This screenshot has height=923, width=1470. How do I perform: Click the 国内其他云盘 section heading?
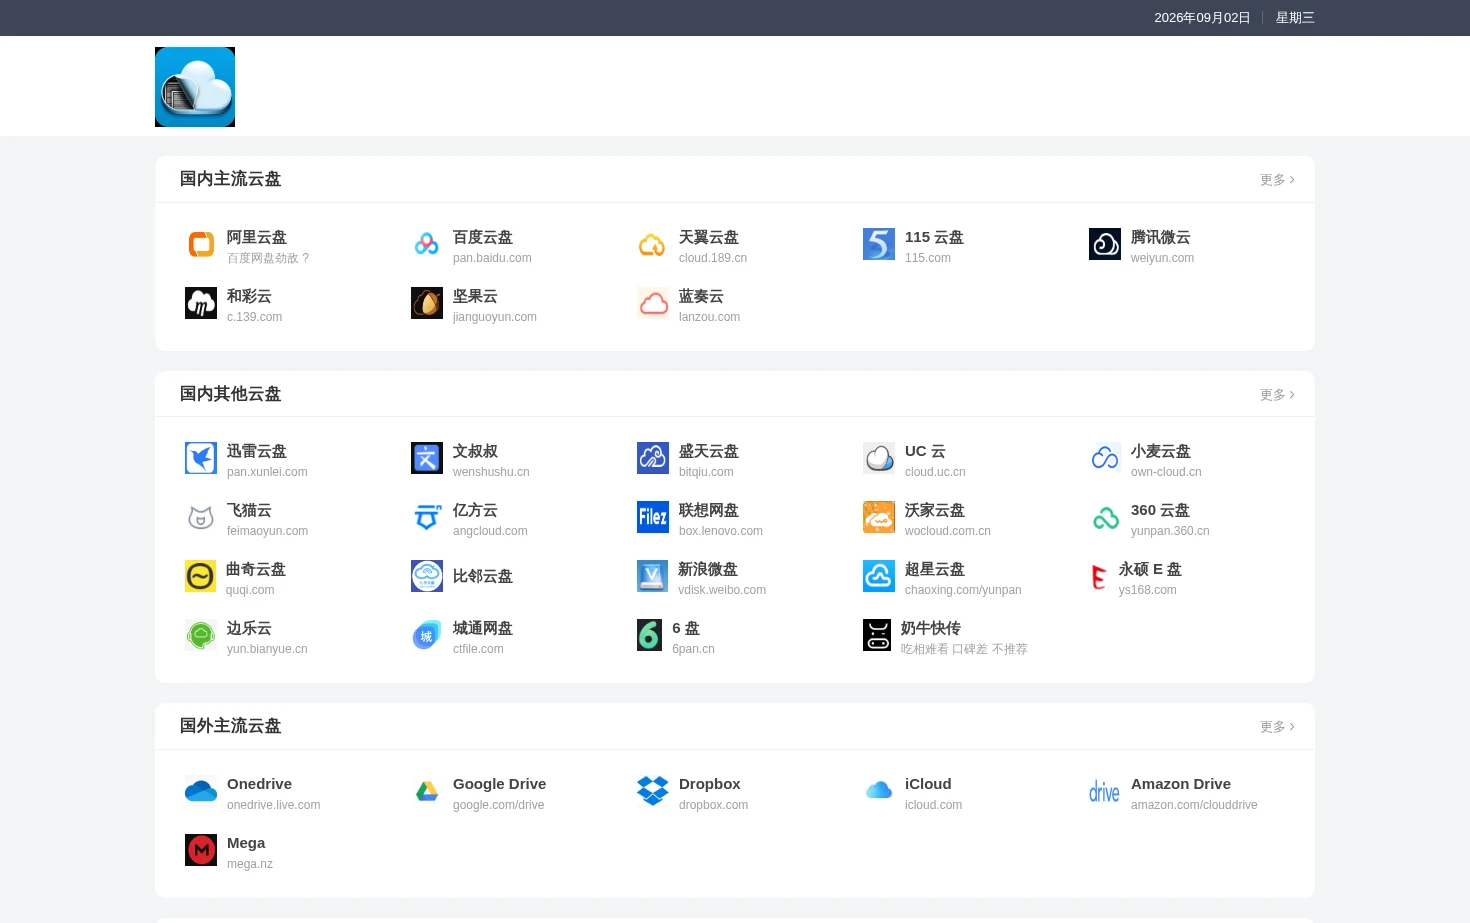pyautogui.click(x=230, y=394)
